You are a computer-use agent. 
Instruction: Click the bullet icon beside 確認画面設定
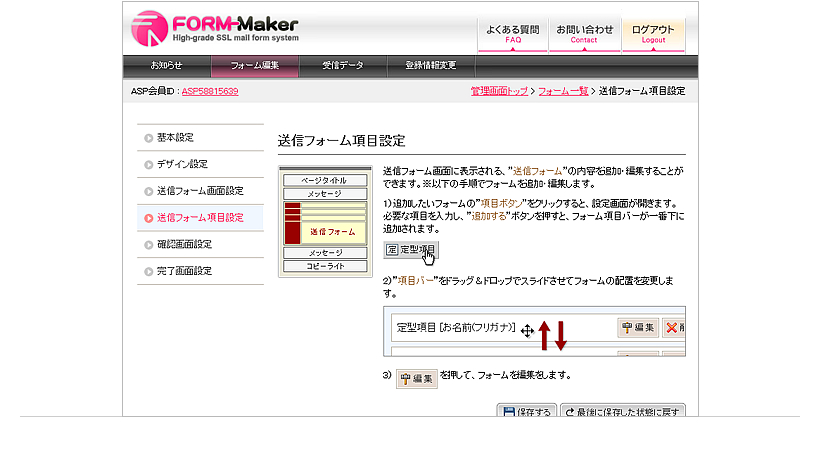[x=149, y=245]
